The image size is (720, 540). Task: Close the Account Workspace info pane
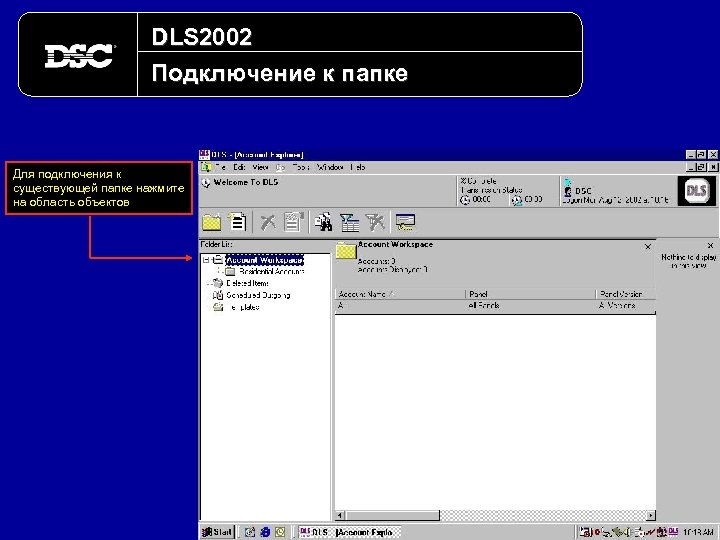point(648,247)
